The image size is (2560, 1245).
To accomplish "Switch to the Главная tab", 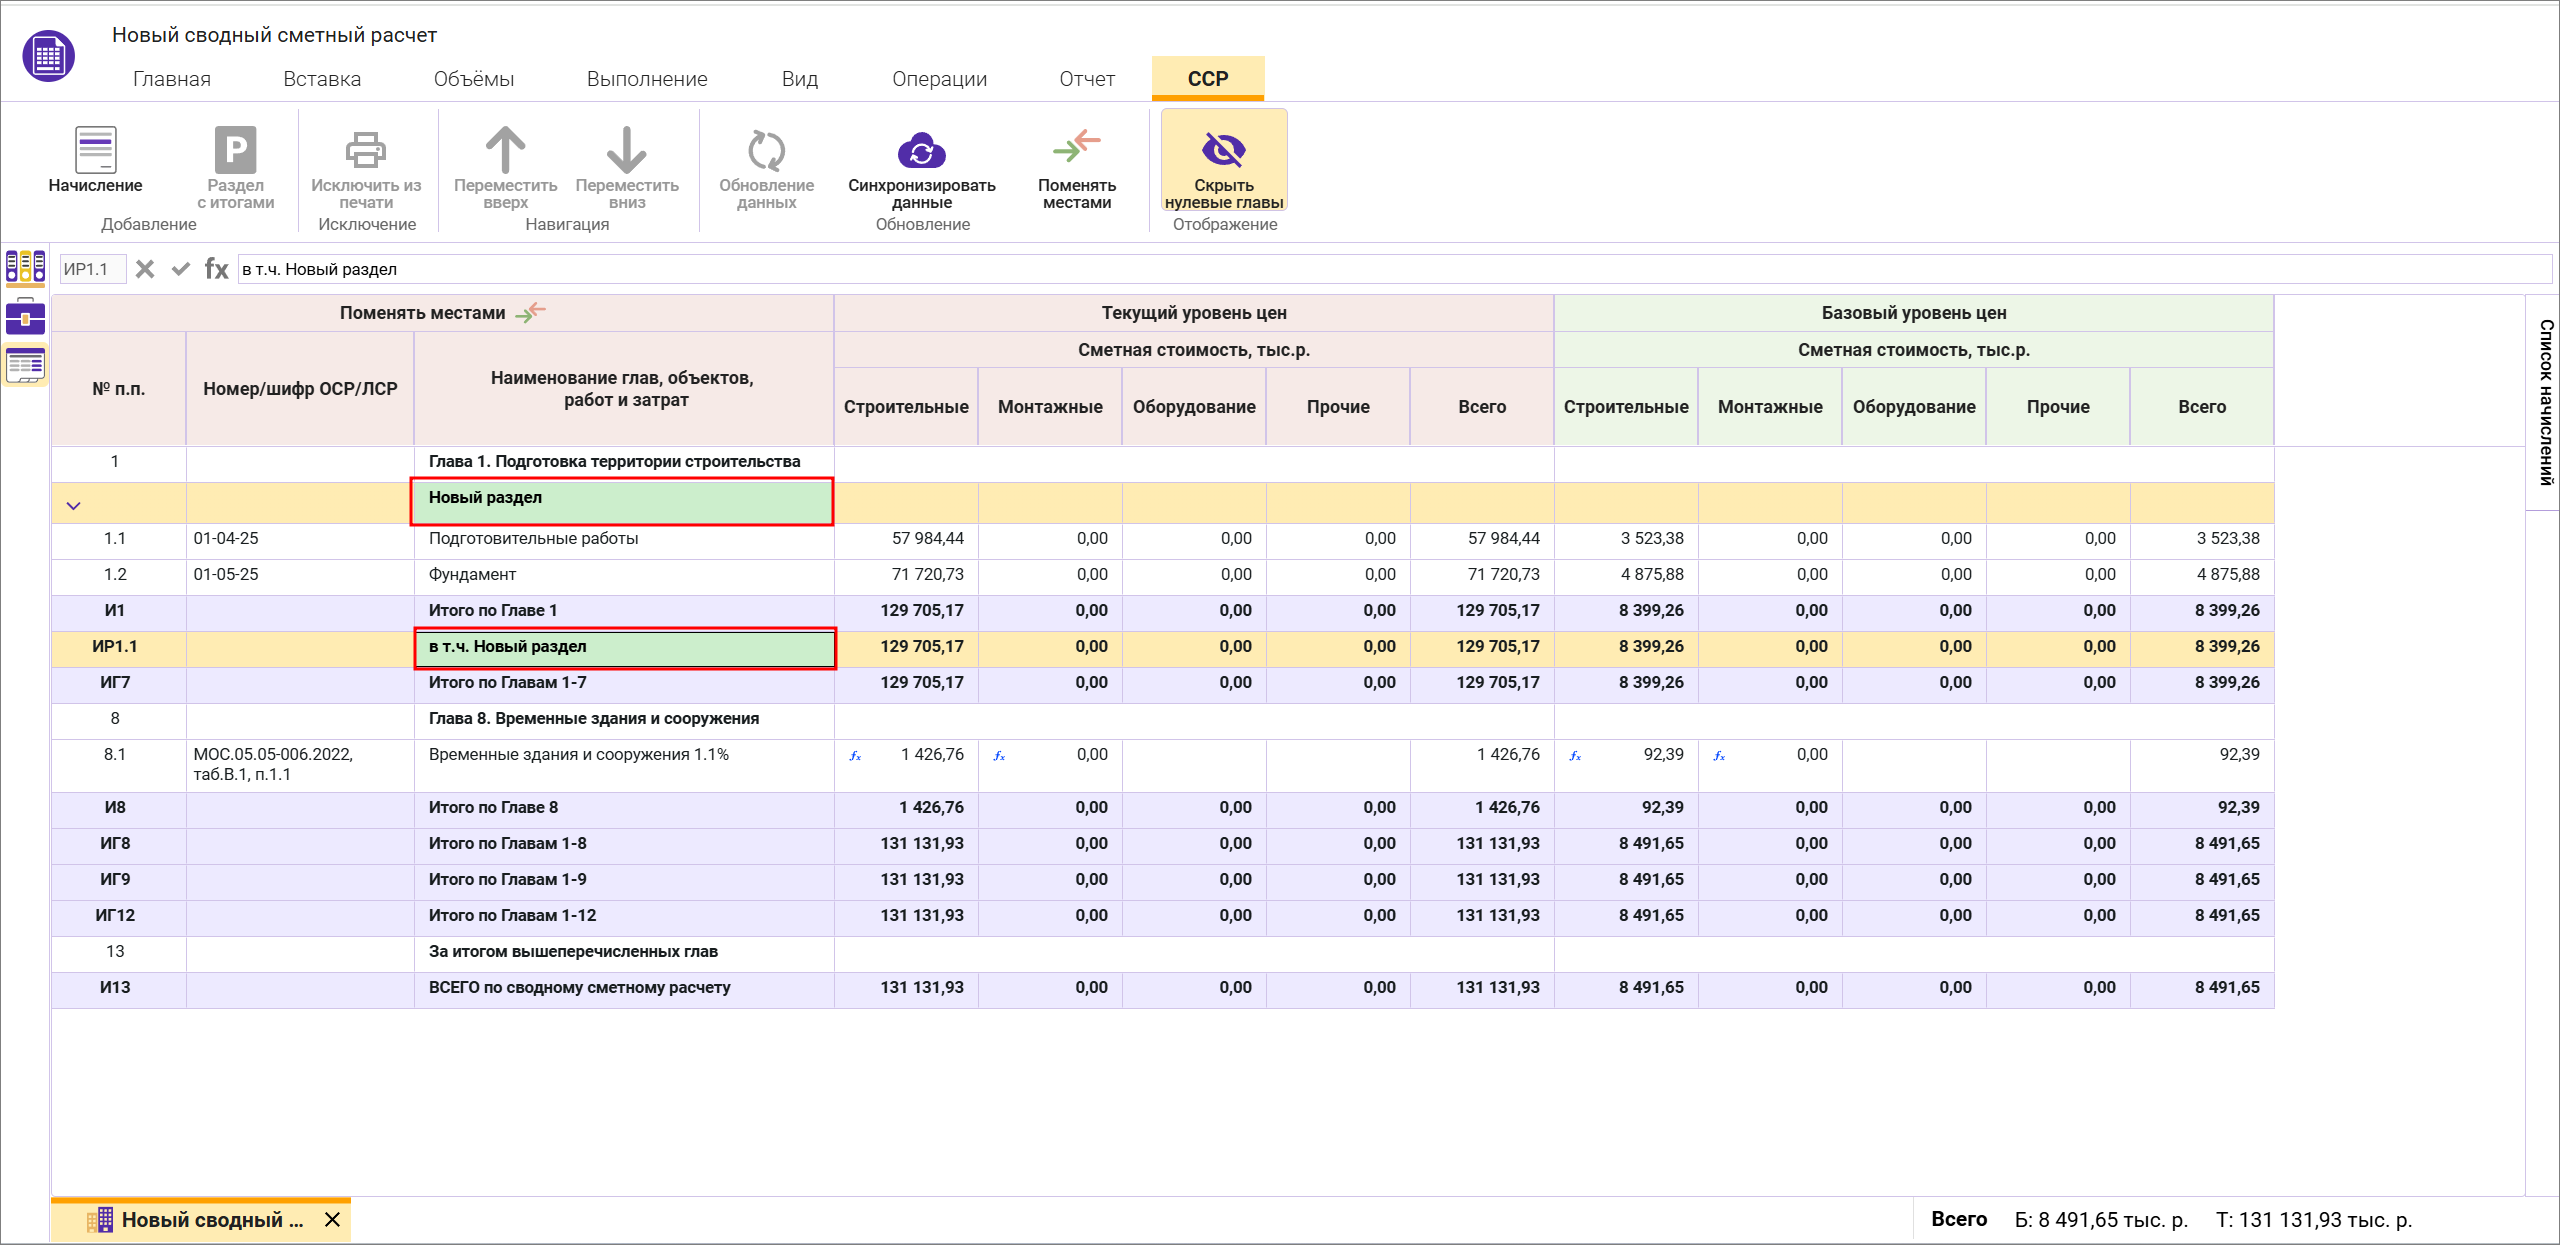I will (x=171, y=79).
